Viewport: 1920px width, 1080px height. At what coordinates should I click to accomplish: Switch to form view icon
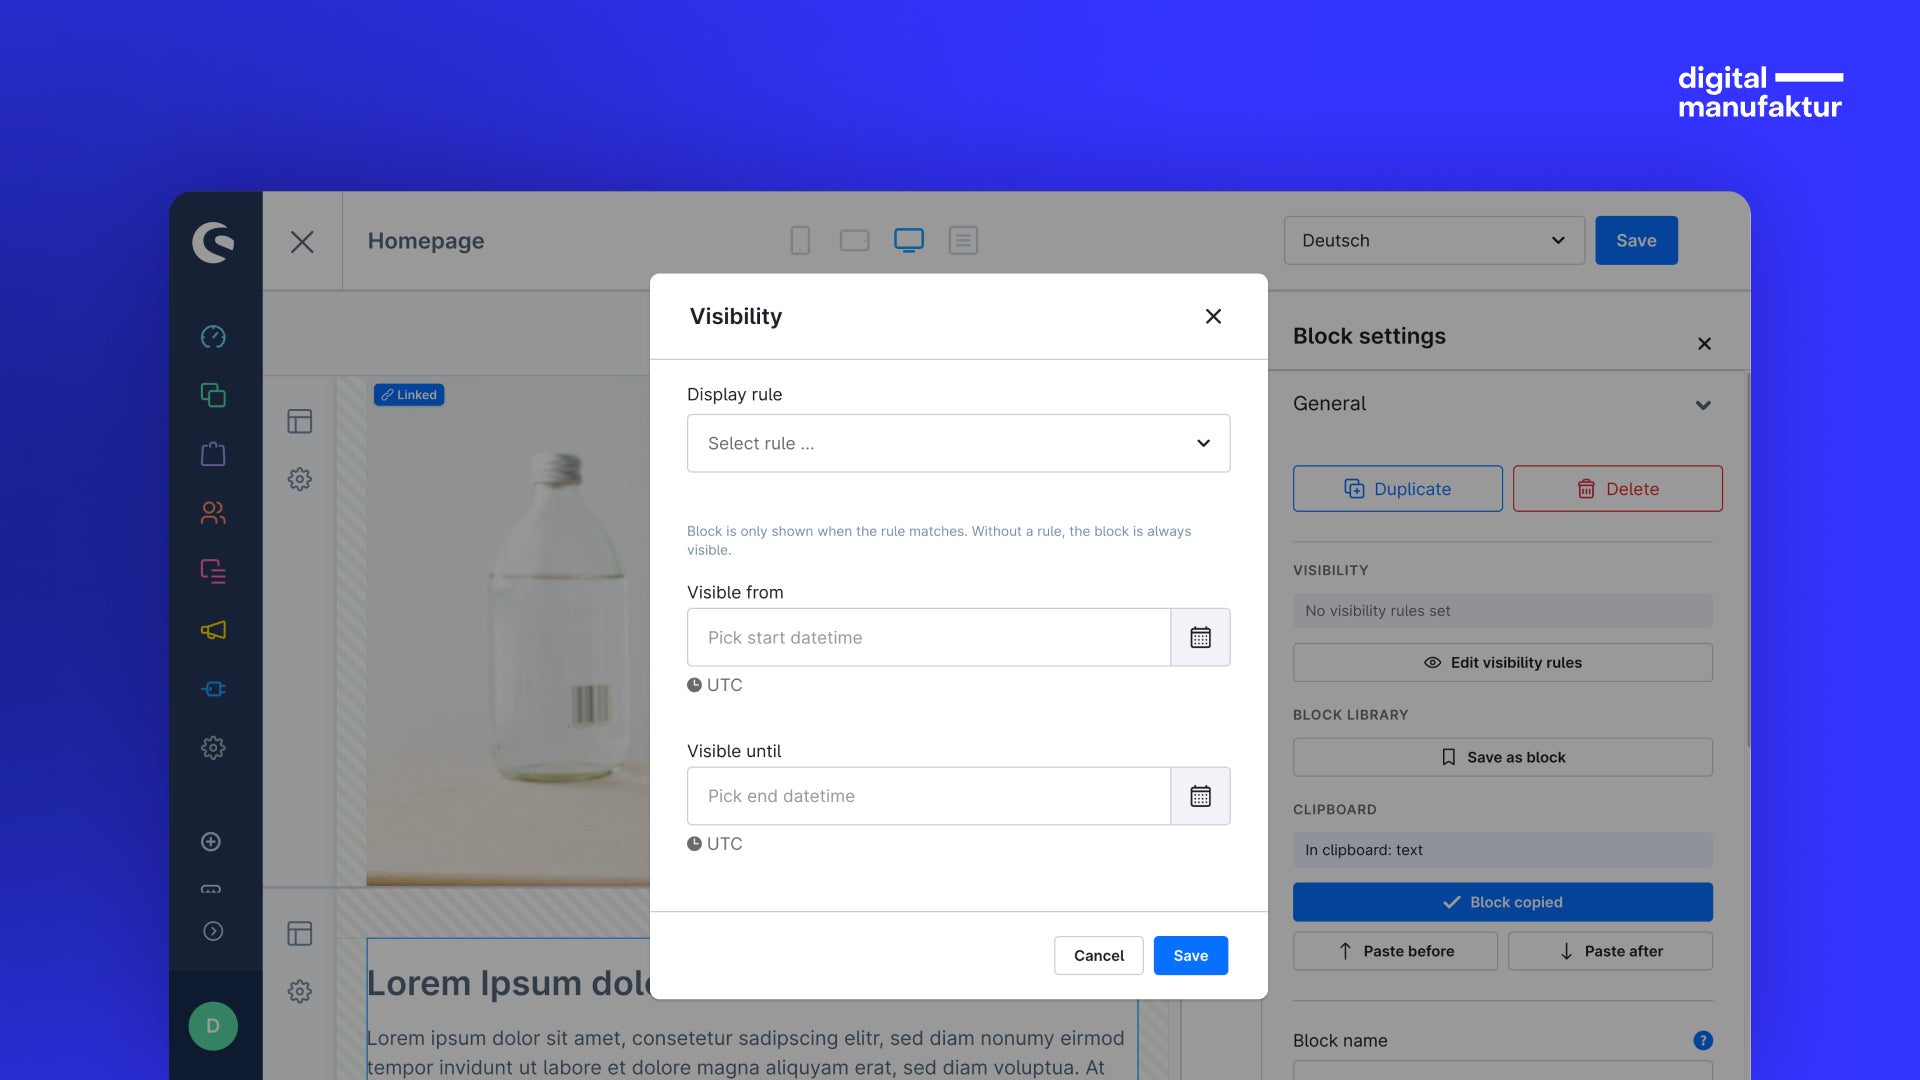point(963,240)
